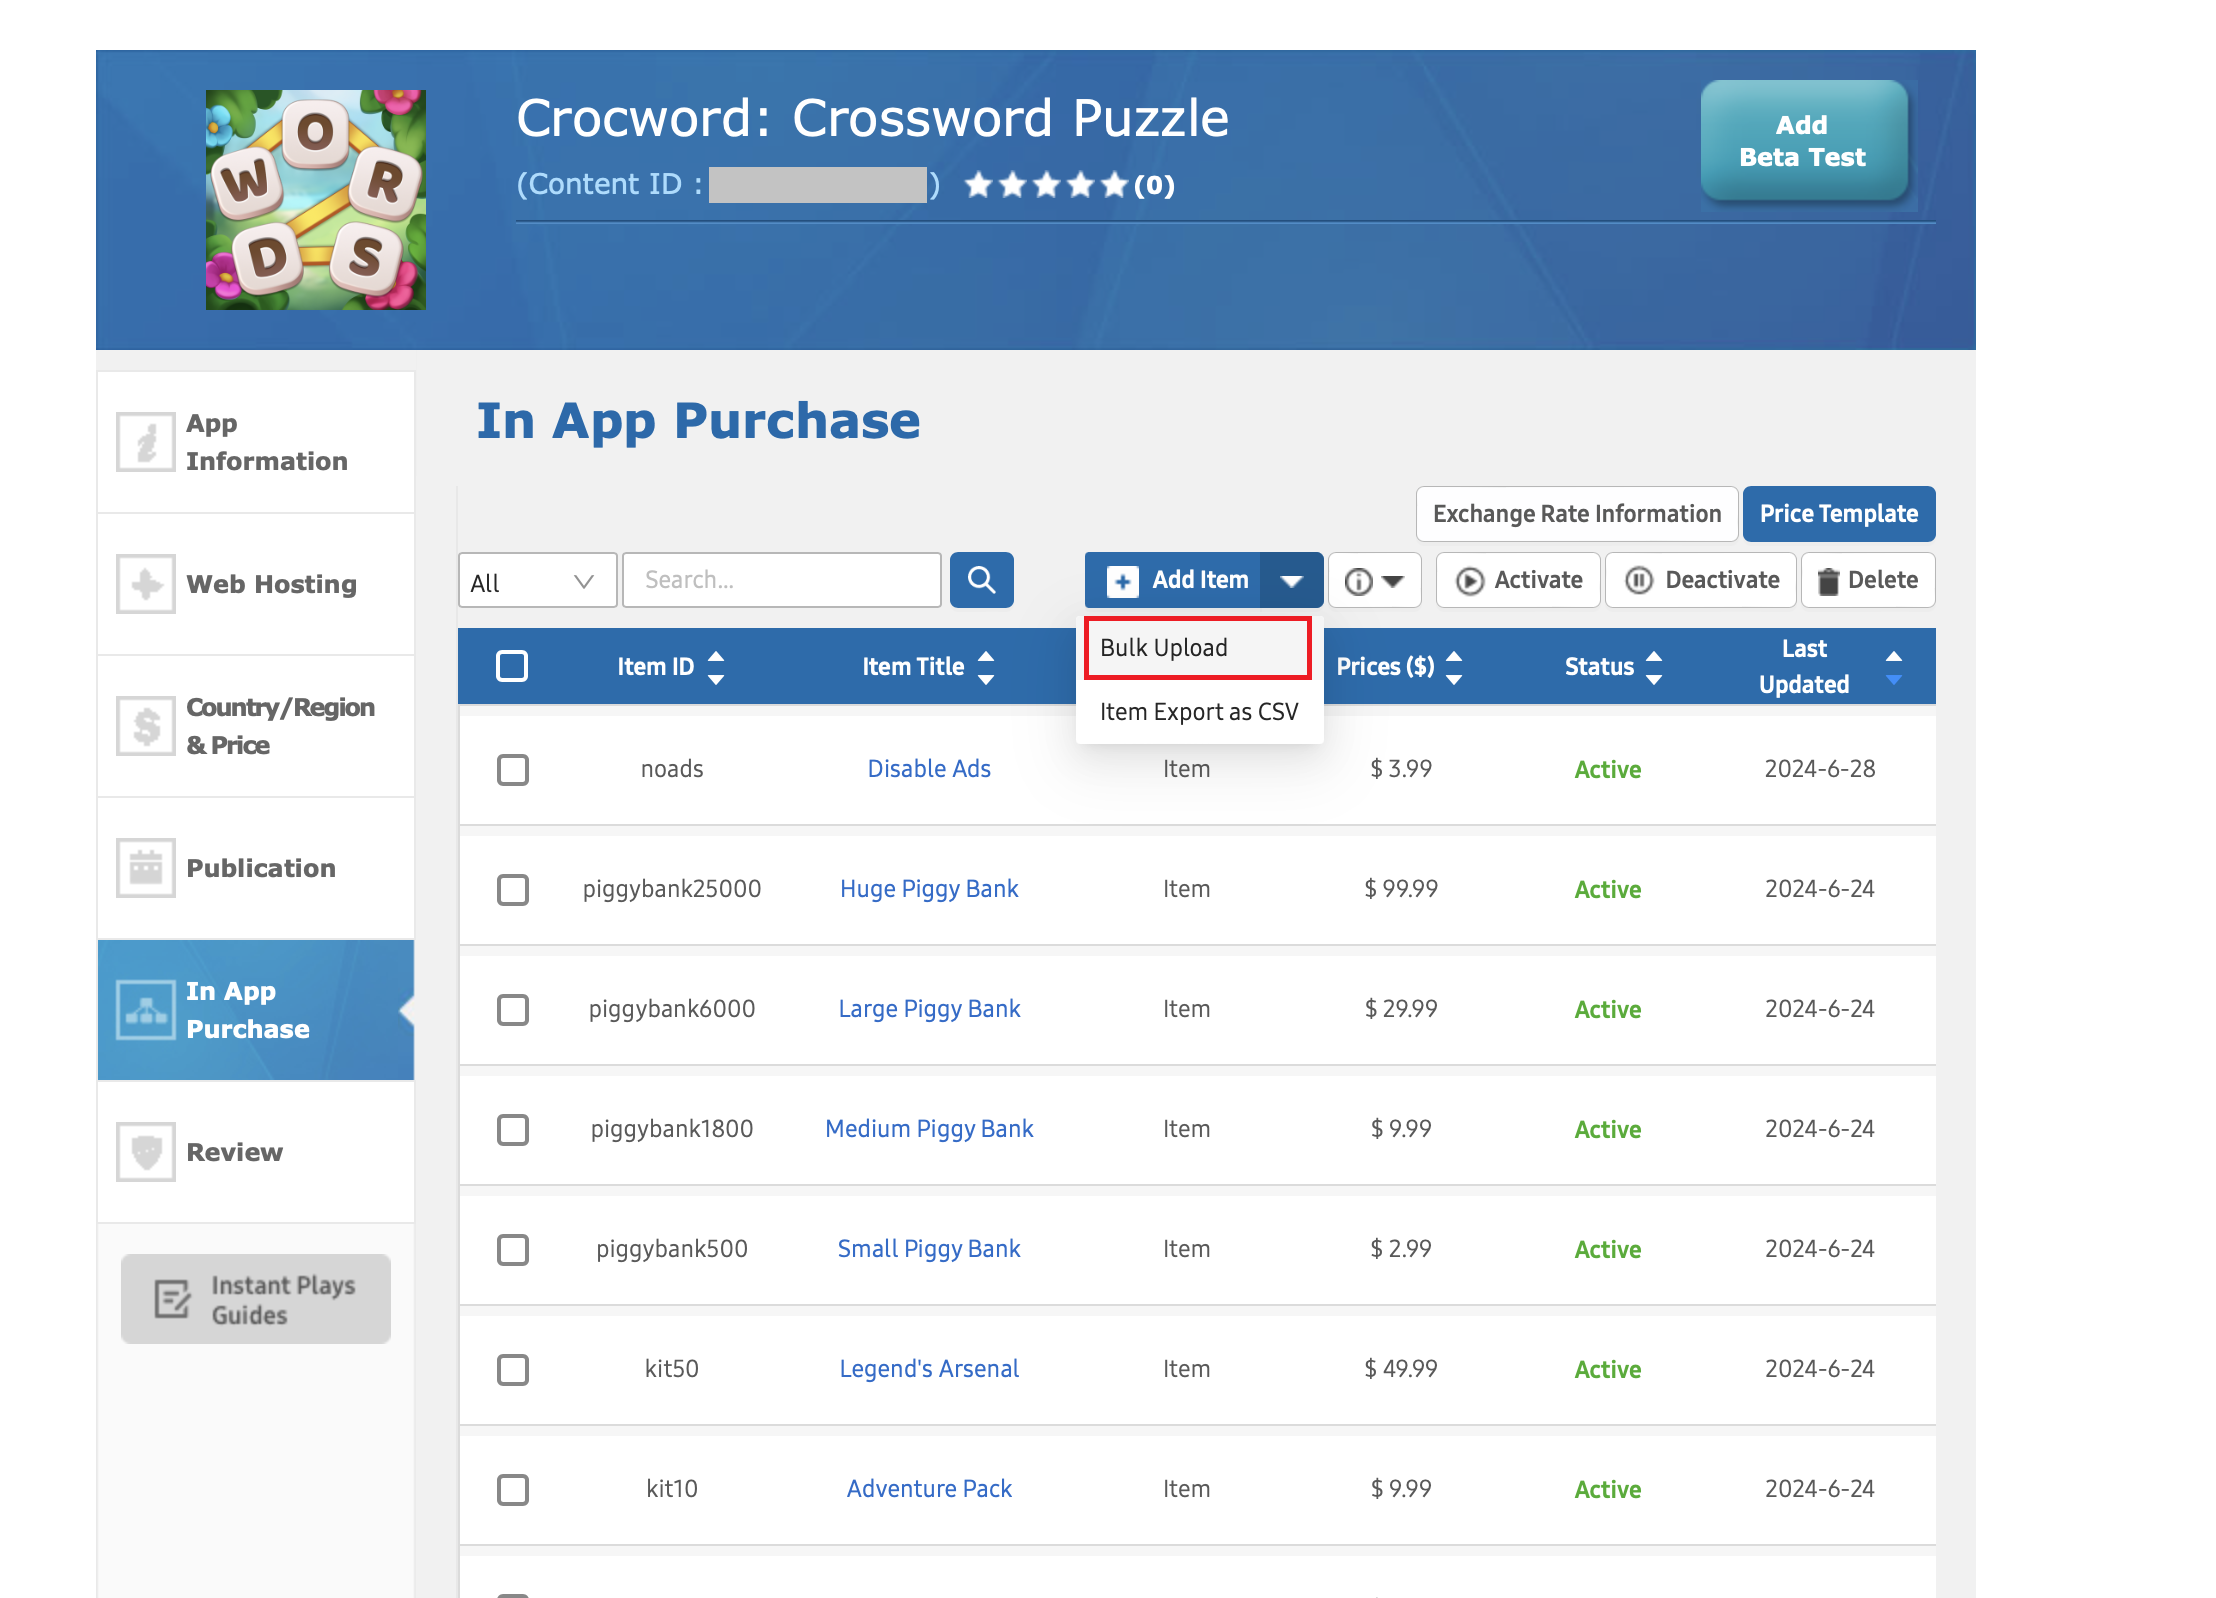Image resolution: width=2216 pixels, height=1598 pixels.
Task: Select the checkbox next to noads item
Action: [513, 769]
